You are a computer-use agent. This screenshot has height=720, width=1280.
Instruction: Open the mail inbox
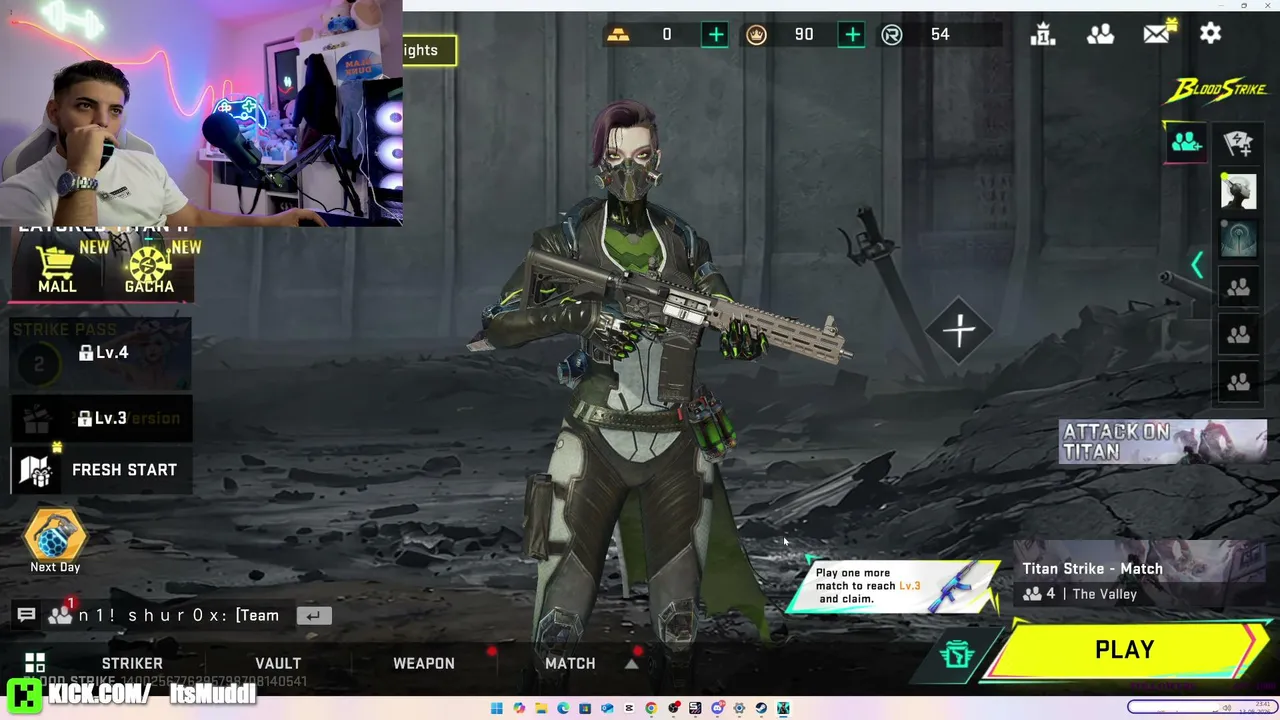(x=1157, y=33)
